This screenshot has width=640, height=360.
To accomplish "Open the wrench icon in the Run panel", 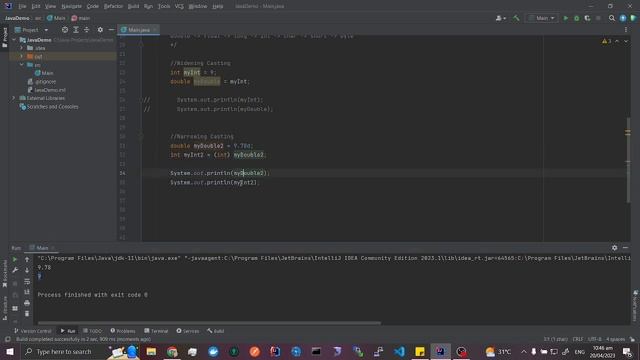I will [15, 270].
